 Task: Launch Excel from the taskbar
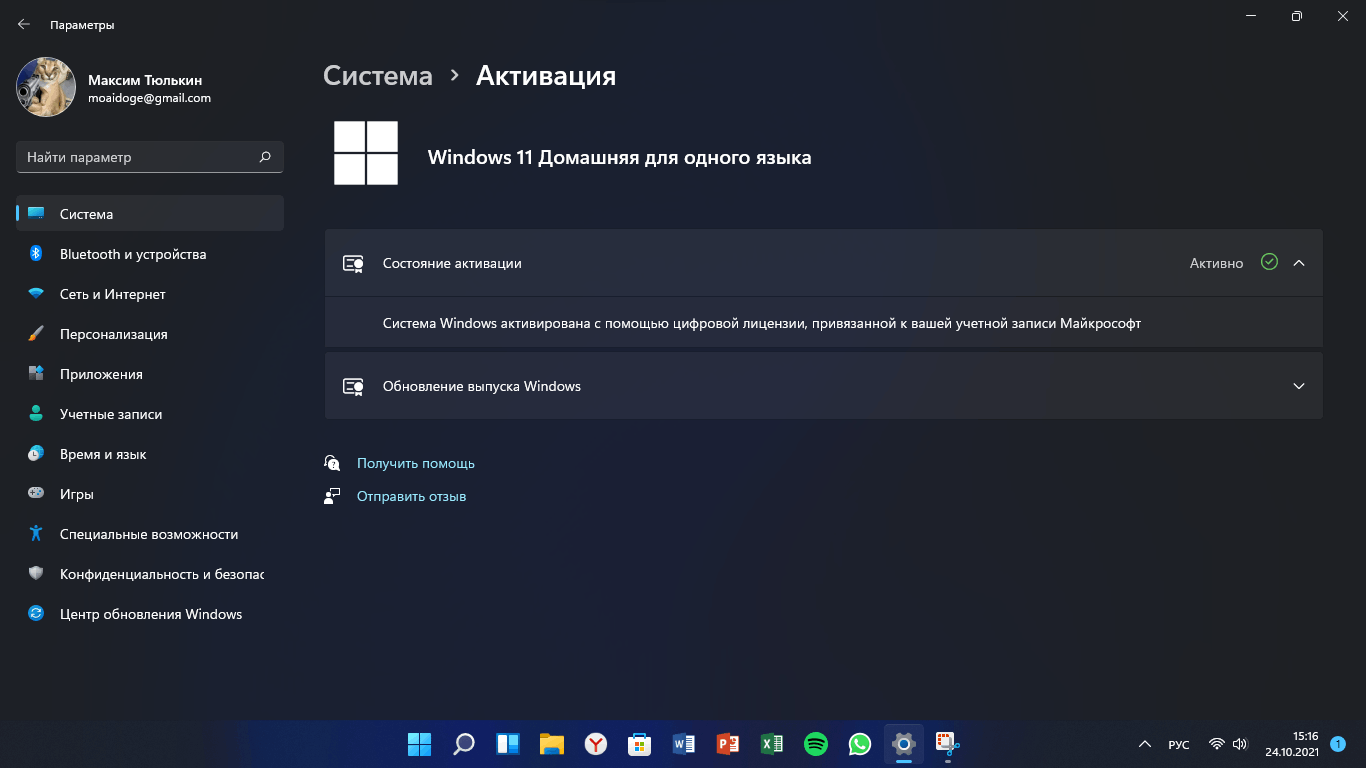point(772,744)
